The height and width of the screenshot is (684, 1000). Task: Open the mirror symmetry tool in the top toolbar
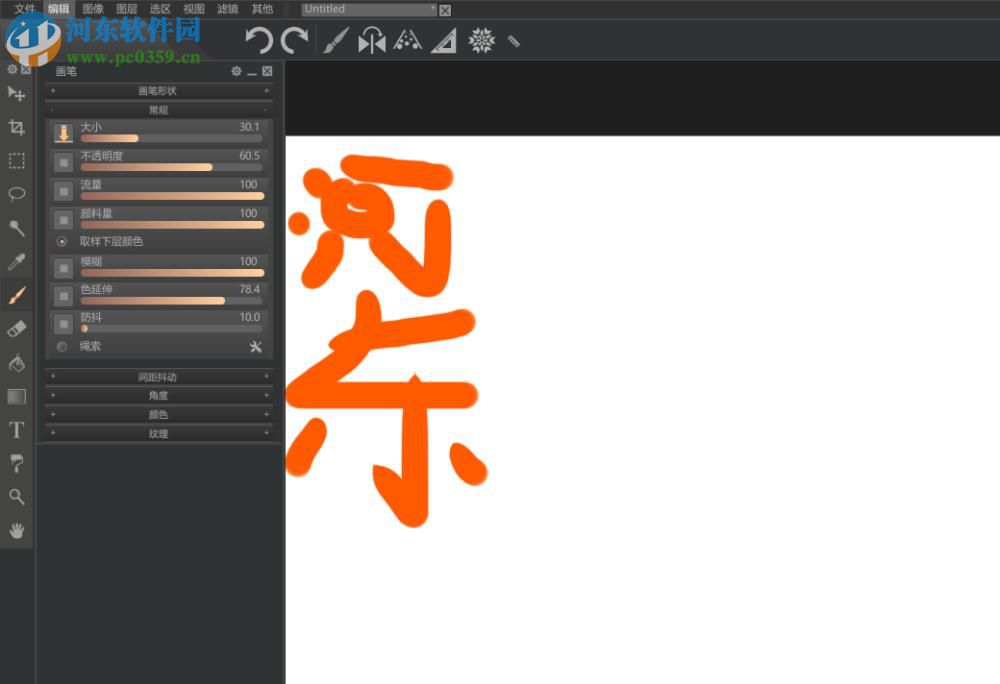coord(371,40)
